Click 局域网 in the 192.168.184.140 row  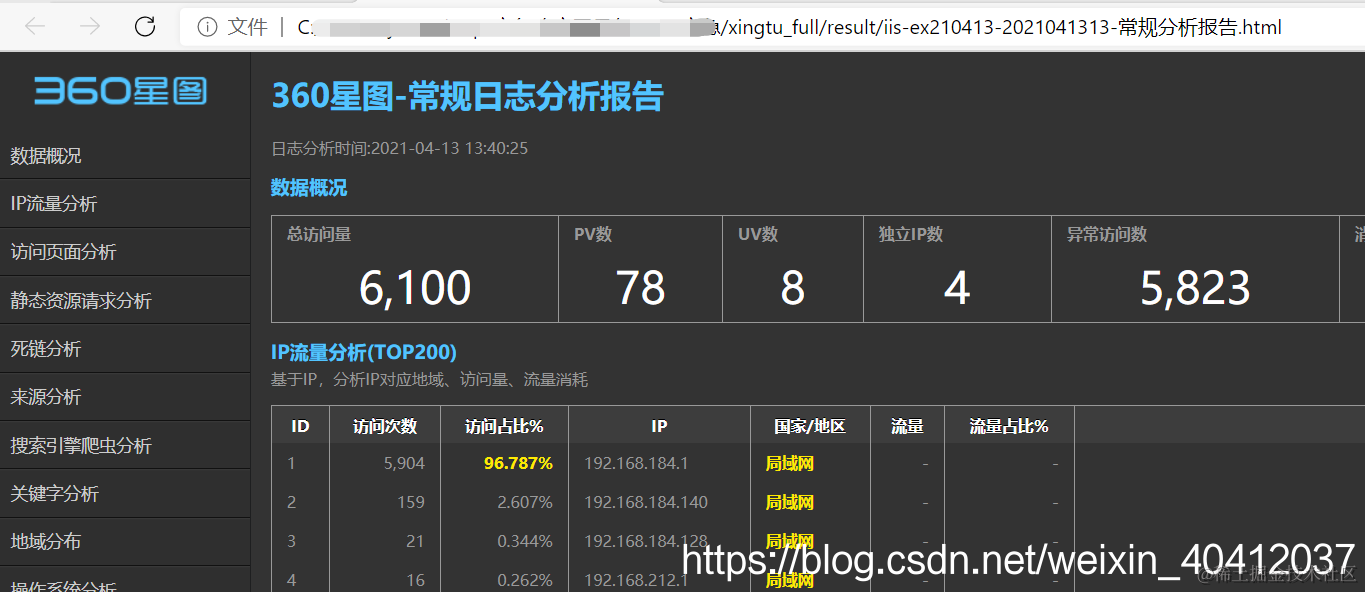(x=790, y=502)
